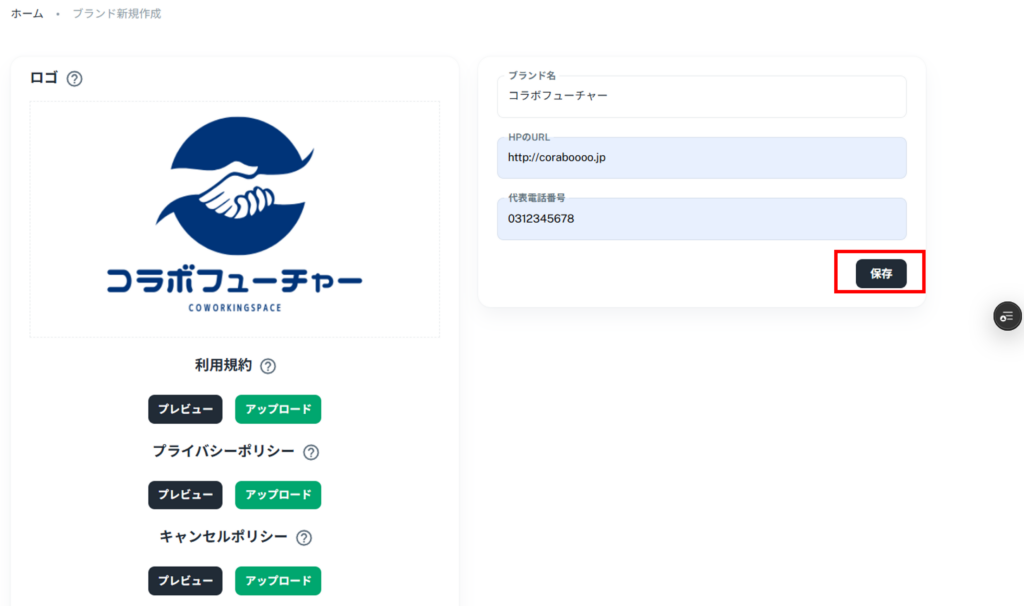Image resolution: width=1024 pixels, height=606 pixels.
Task: Go to ホーム in the breadcrumb
Action: click(27, 14)
